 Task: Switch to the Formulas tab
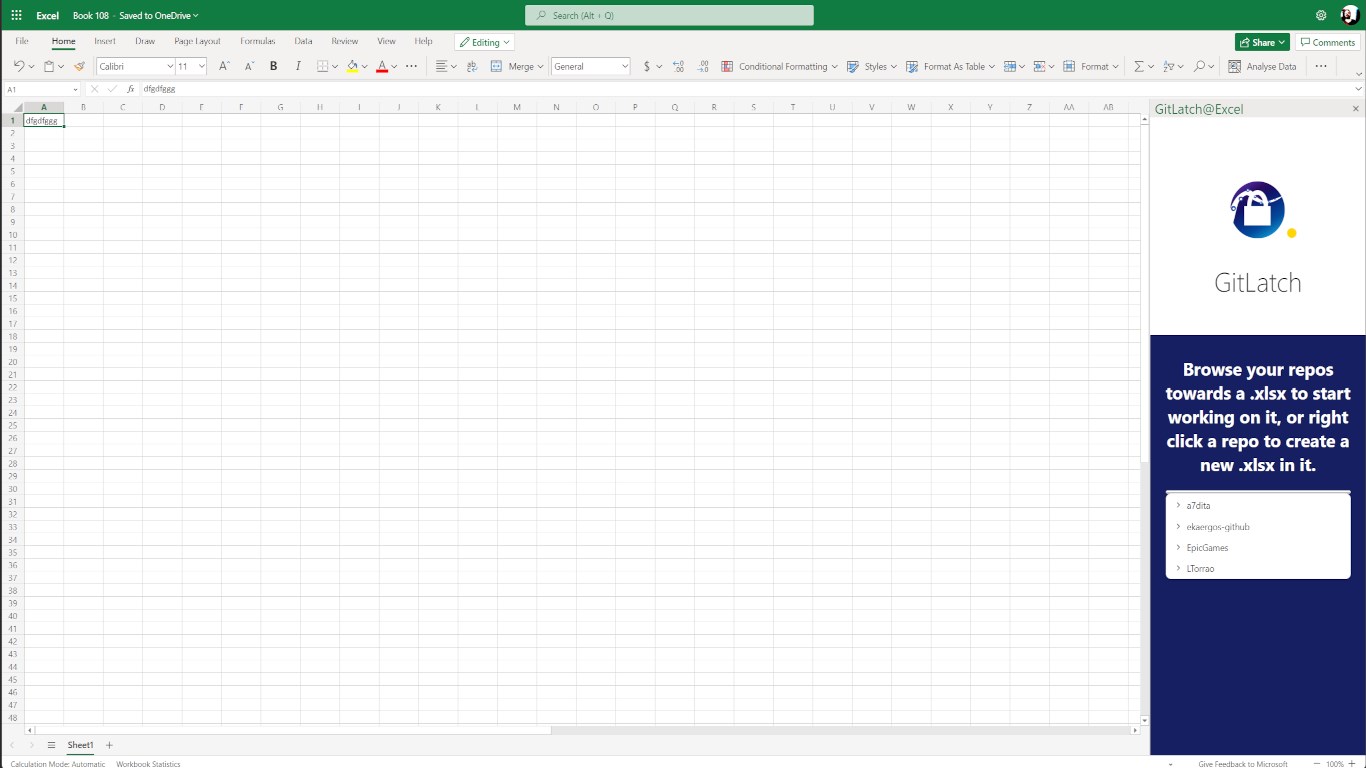[258, 41]
